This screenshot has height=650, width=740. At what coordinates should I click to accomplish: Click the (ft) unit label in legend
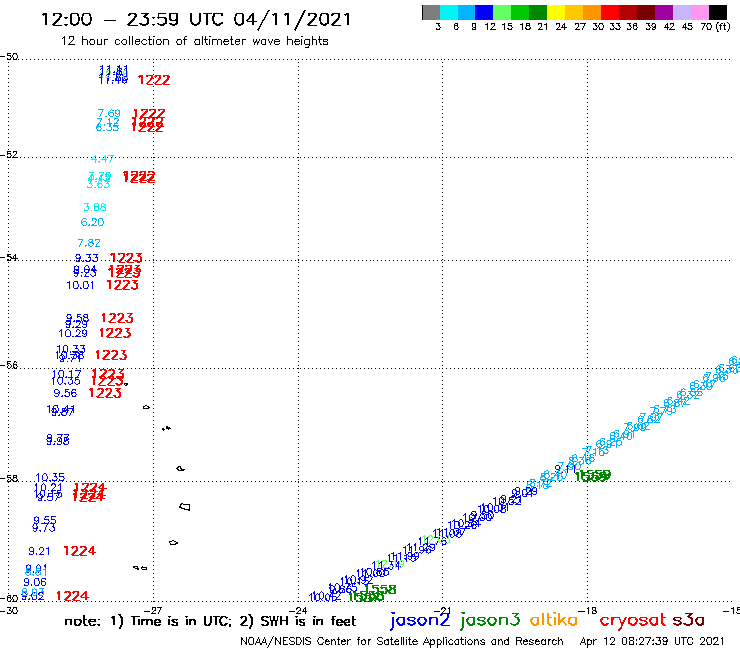tap(722, 26)
